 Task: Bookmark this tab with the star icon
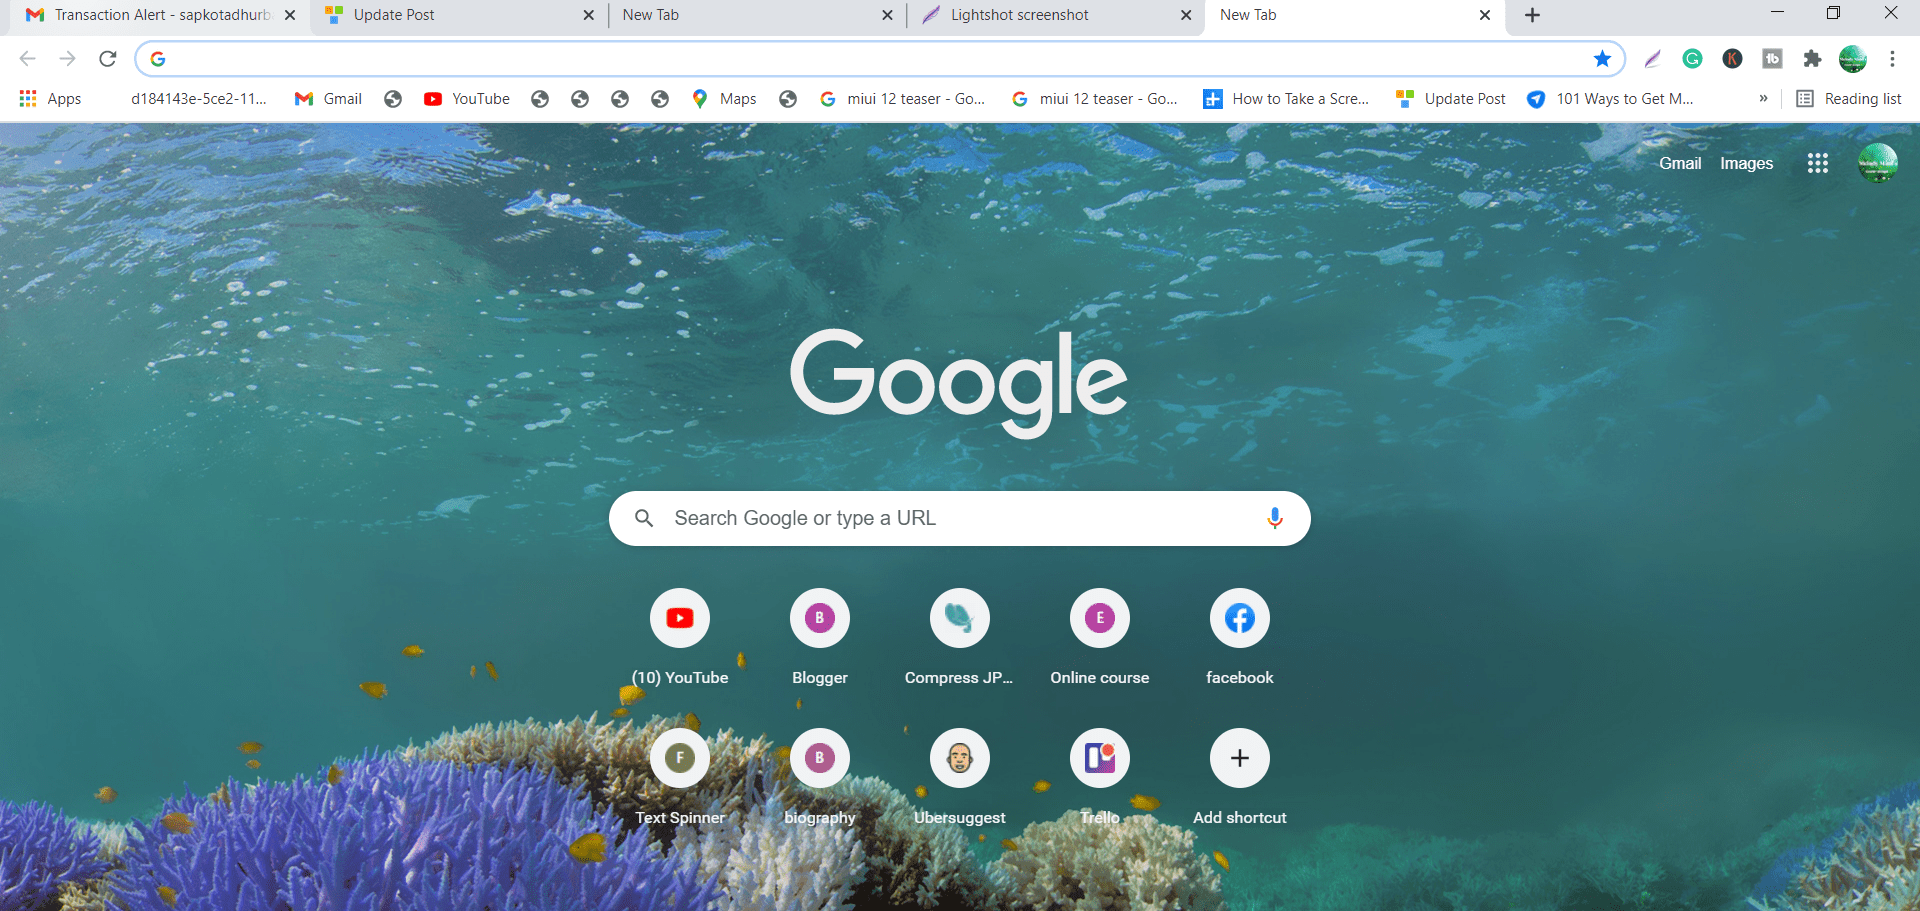1602,59
